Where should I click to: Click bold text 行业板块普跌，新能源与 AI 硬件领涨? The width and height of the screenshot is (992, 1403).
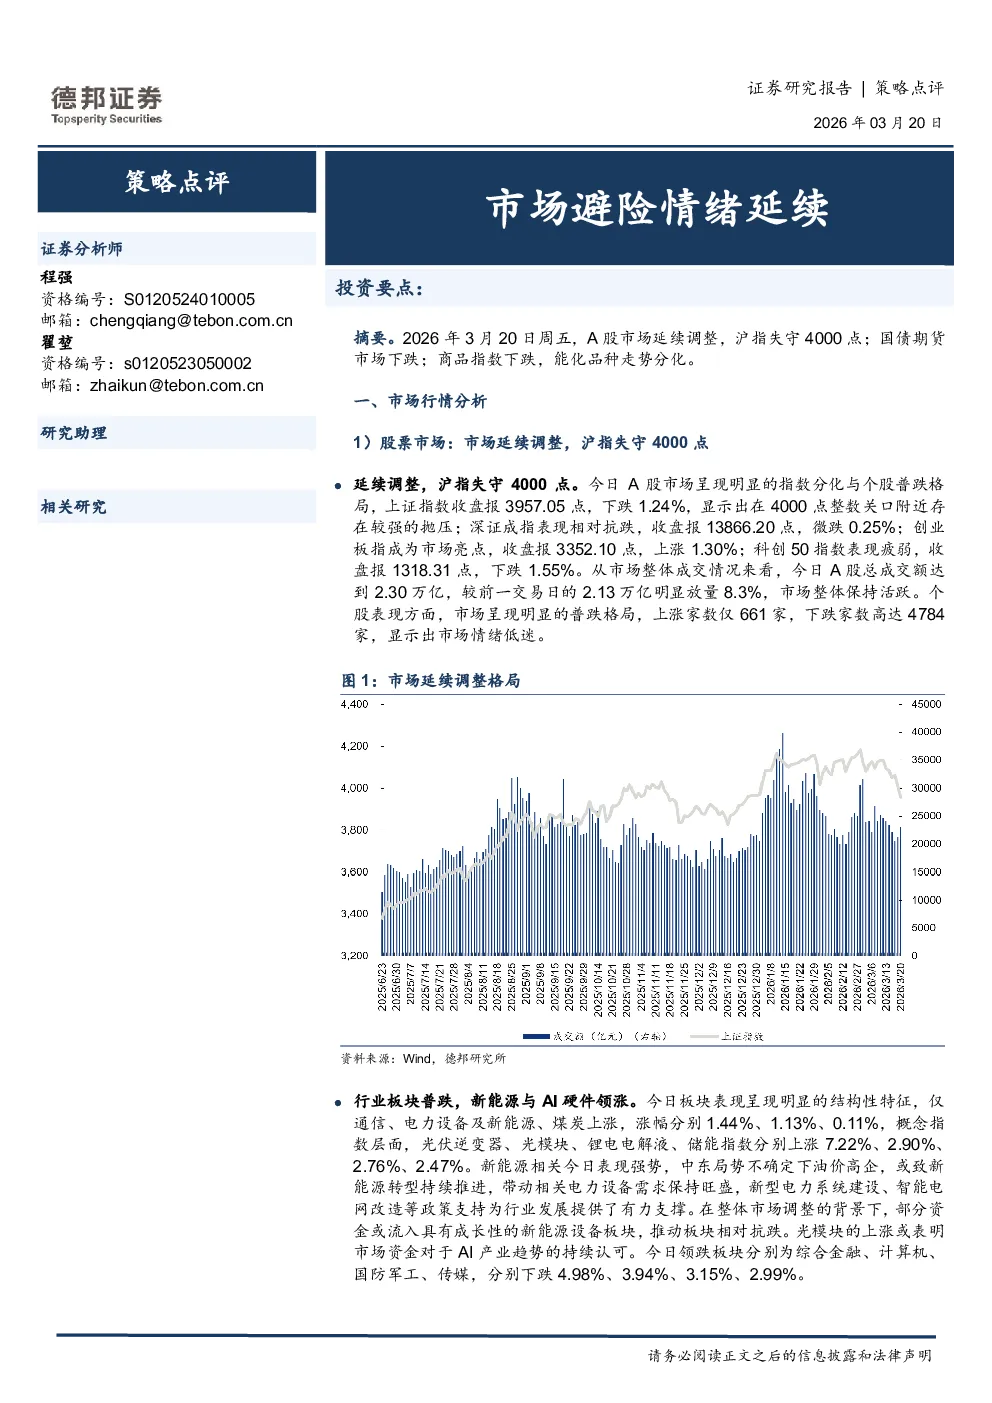point(495,1101)
